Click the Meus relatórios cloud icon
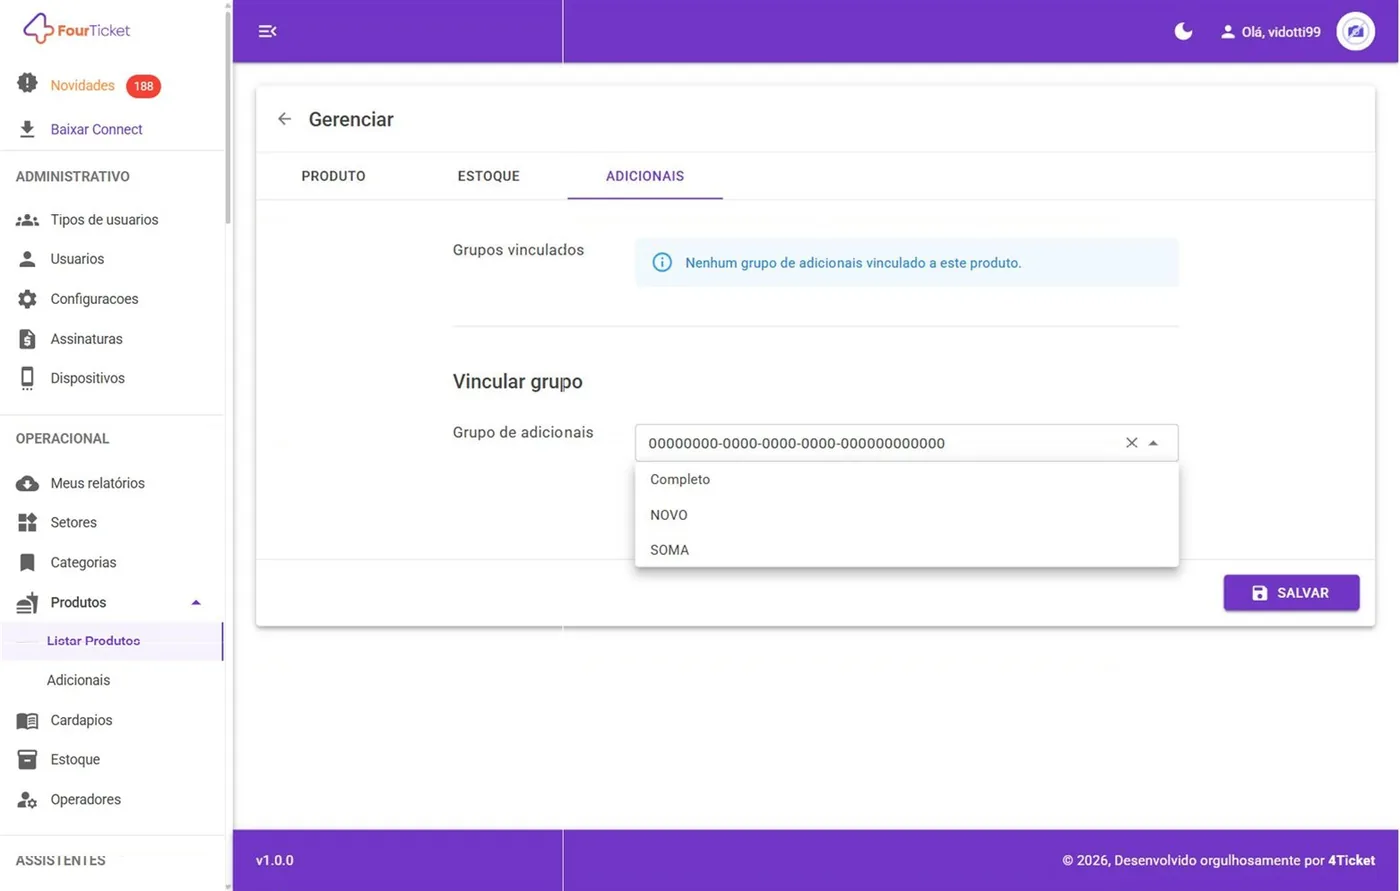This screenshot has height=891, width=1400. 27,484
